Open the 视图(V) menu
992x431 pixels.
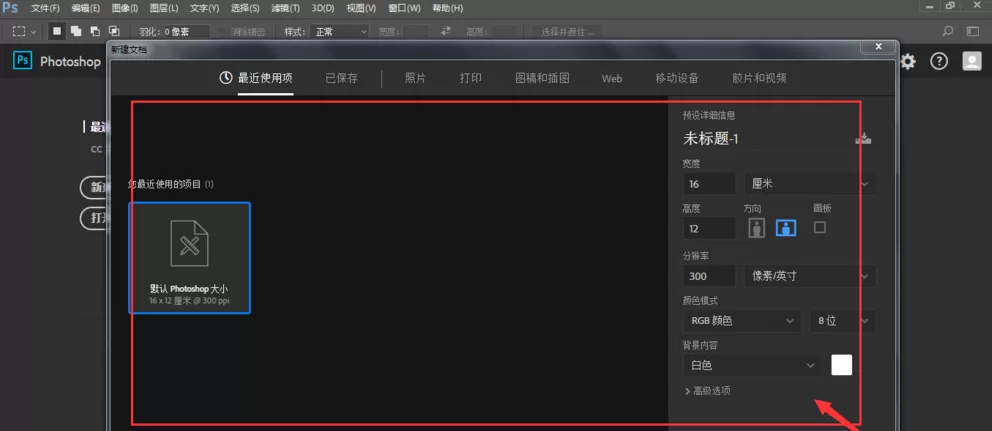[361, 8]
